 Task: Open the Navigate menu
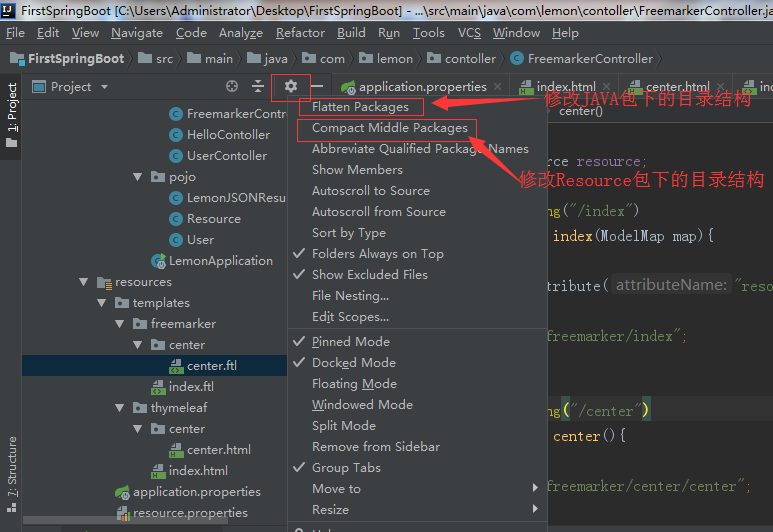tap(137, 33)
